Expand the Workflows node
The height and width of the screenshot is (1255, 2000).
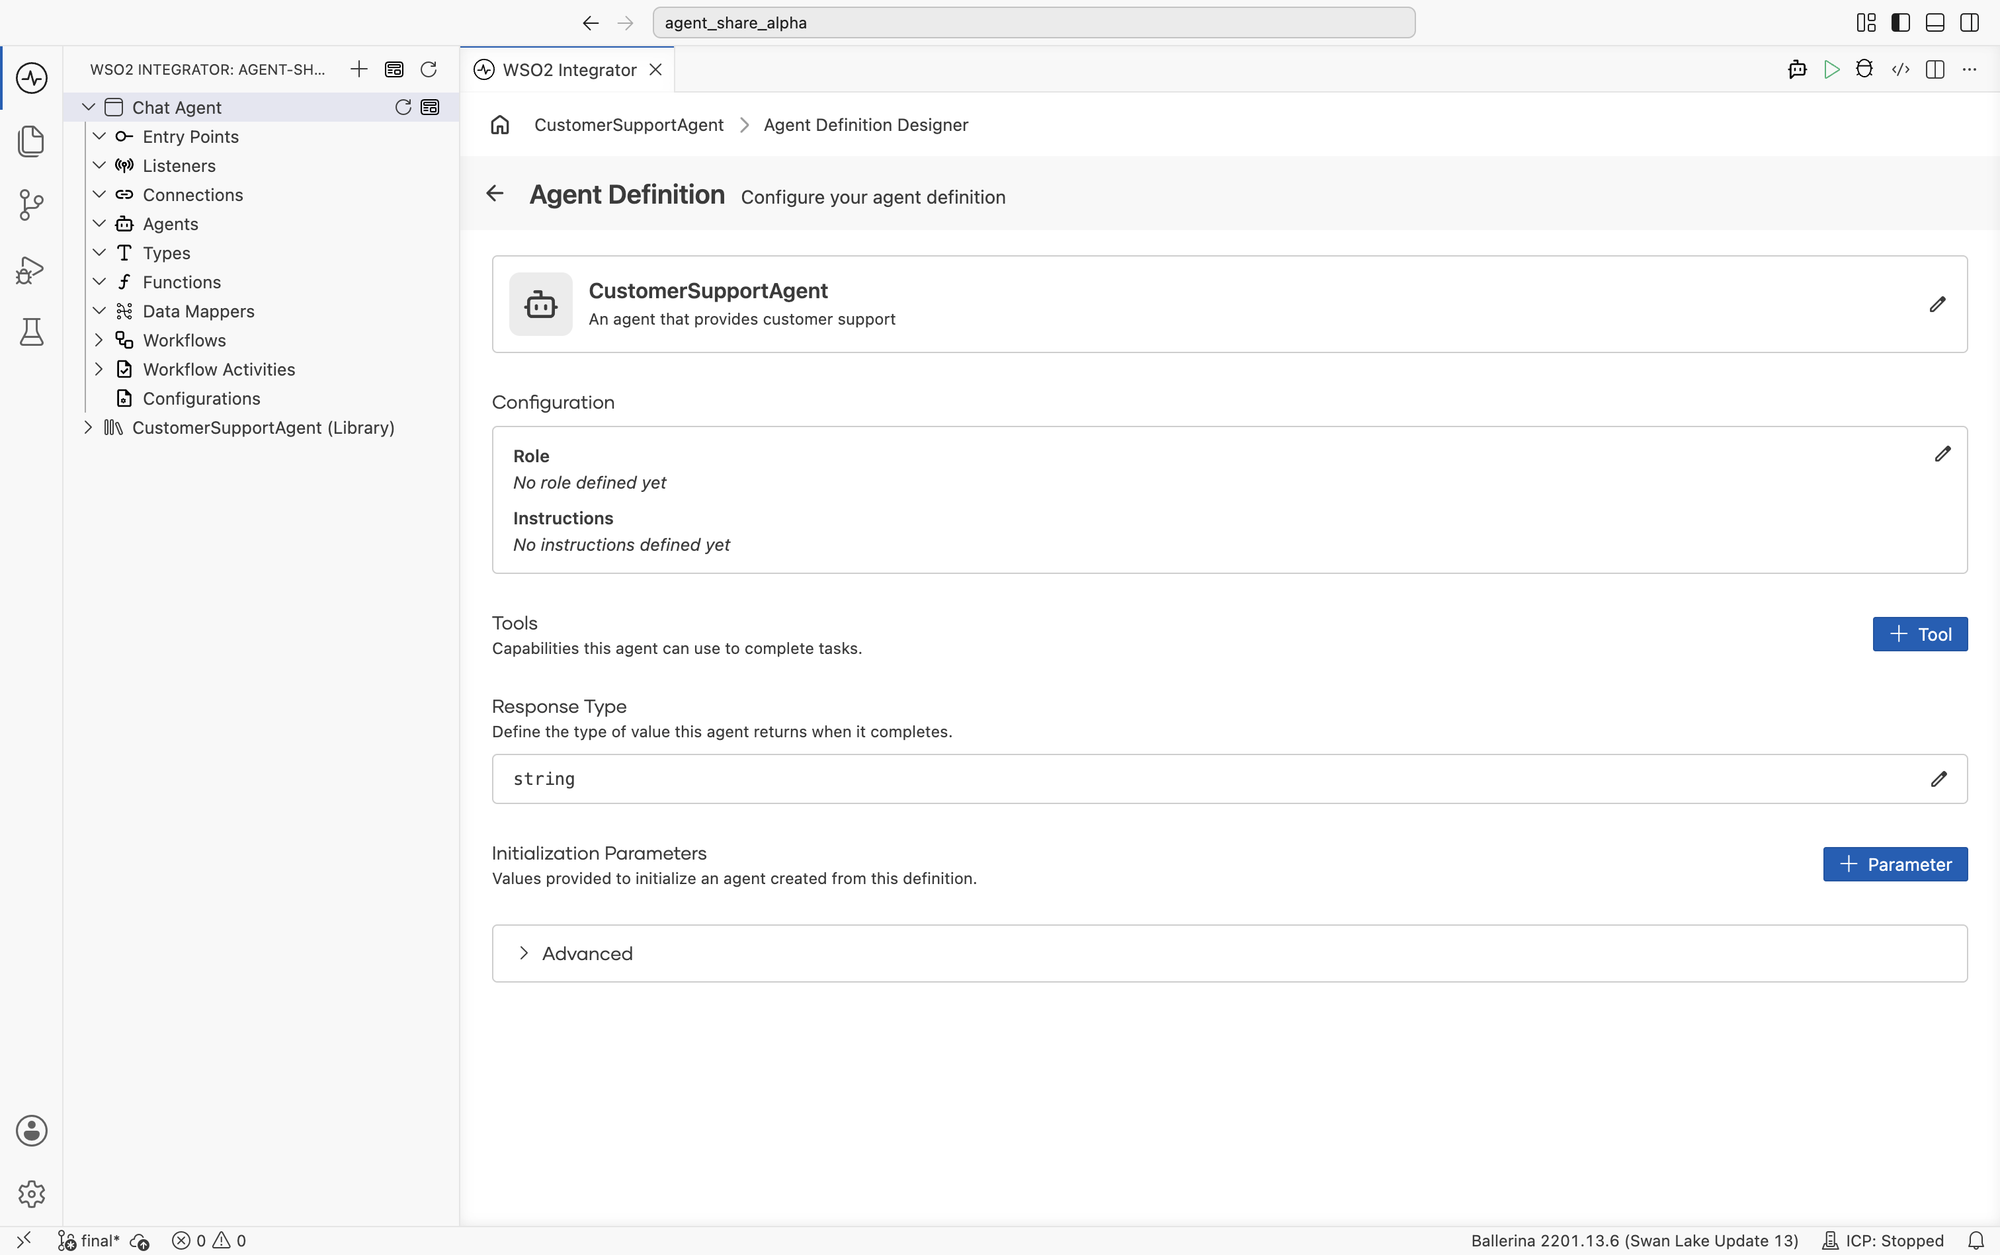coord(99,340)
